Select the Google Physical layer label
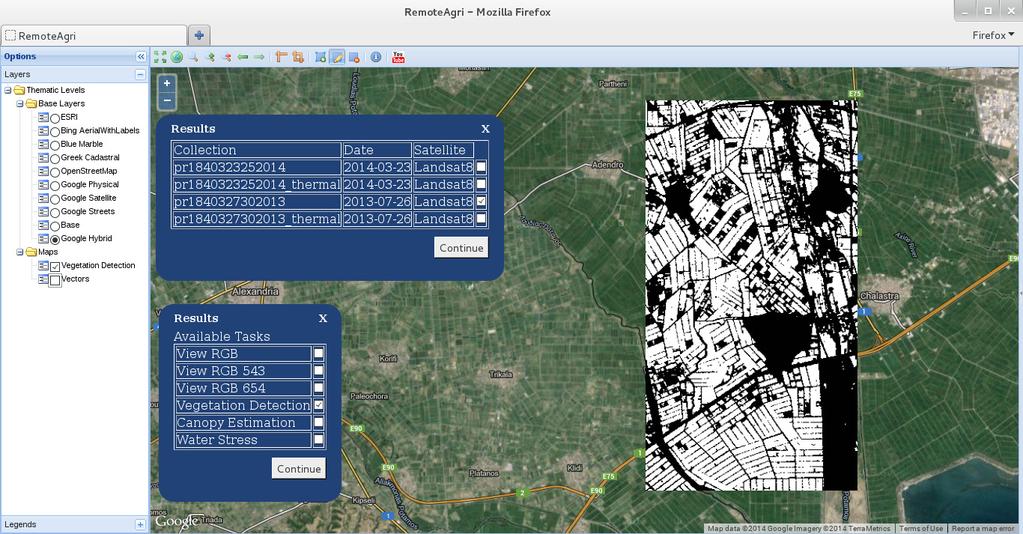 [x=89, y=185]
